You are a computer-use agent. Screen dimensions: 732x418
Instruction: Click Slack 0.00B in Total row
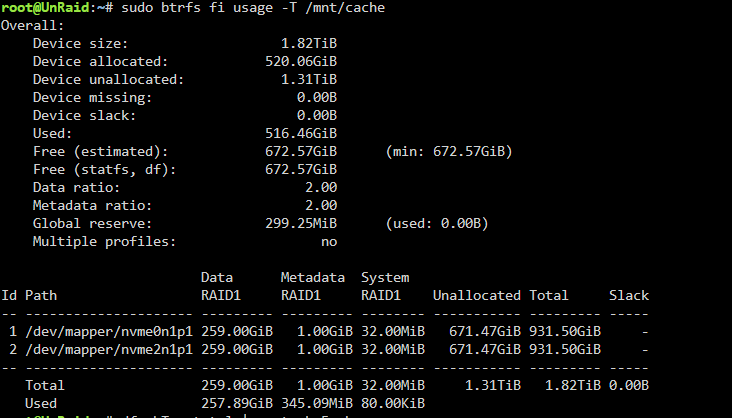tap(629, 386)
